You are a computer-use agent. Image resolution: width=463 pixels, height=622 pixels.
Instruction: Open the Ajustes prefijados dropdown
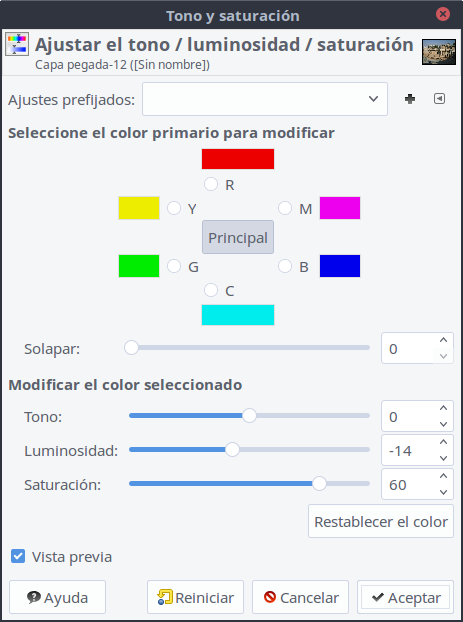click(265, 99)
